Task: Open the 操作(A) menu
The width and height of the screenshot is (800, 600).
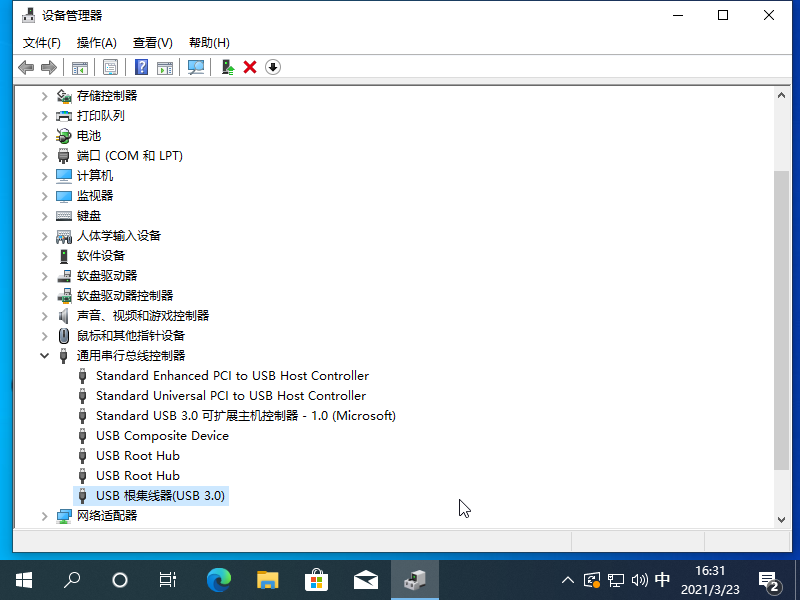Action: click(x=97, y=43)
